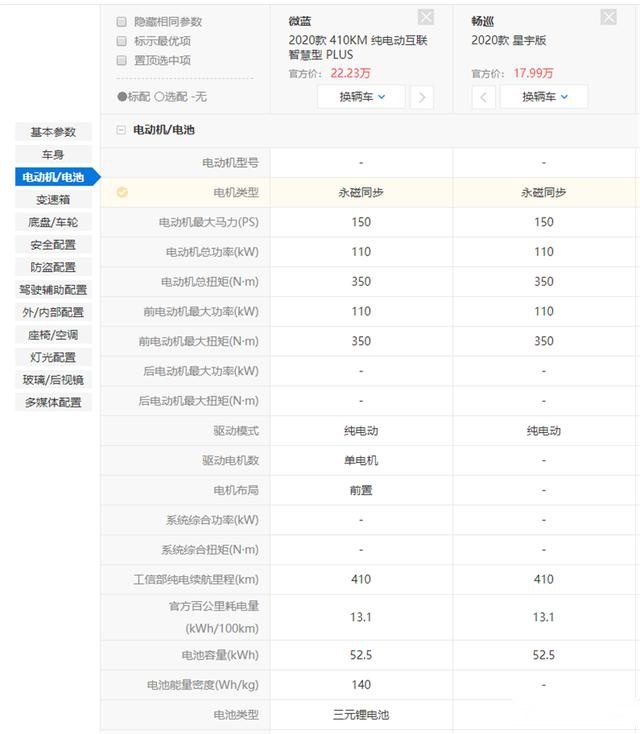Tick the 置顶选中项 checkbox

pyautogui.click(x=122, y=60)
